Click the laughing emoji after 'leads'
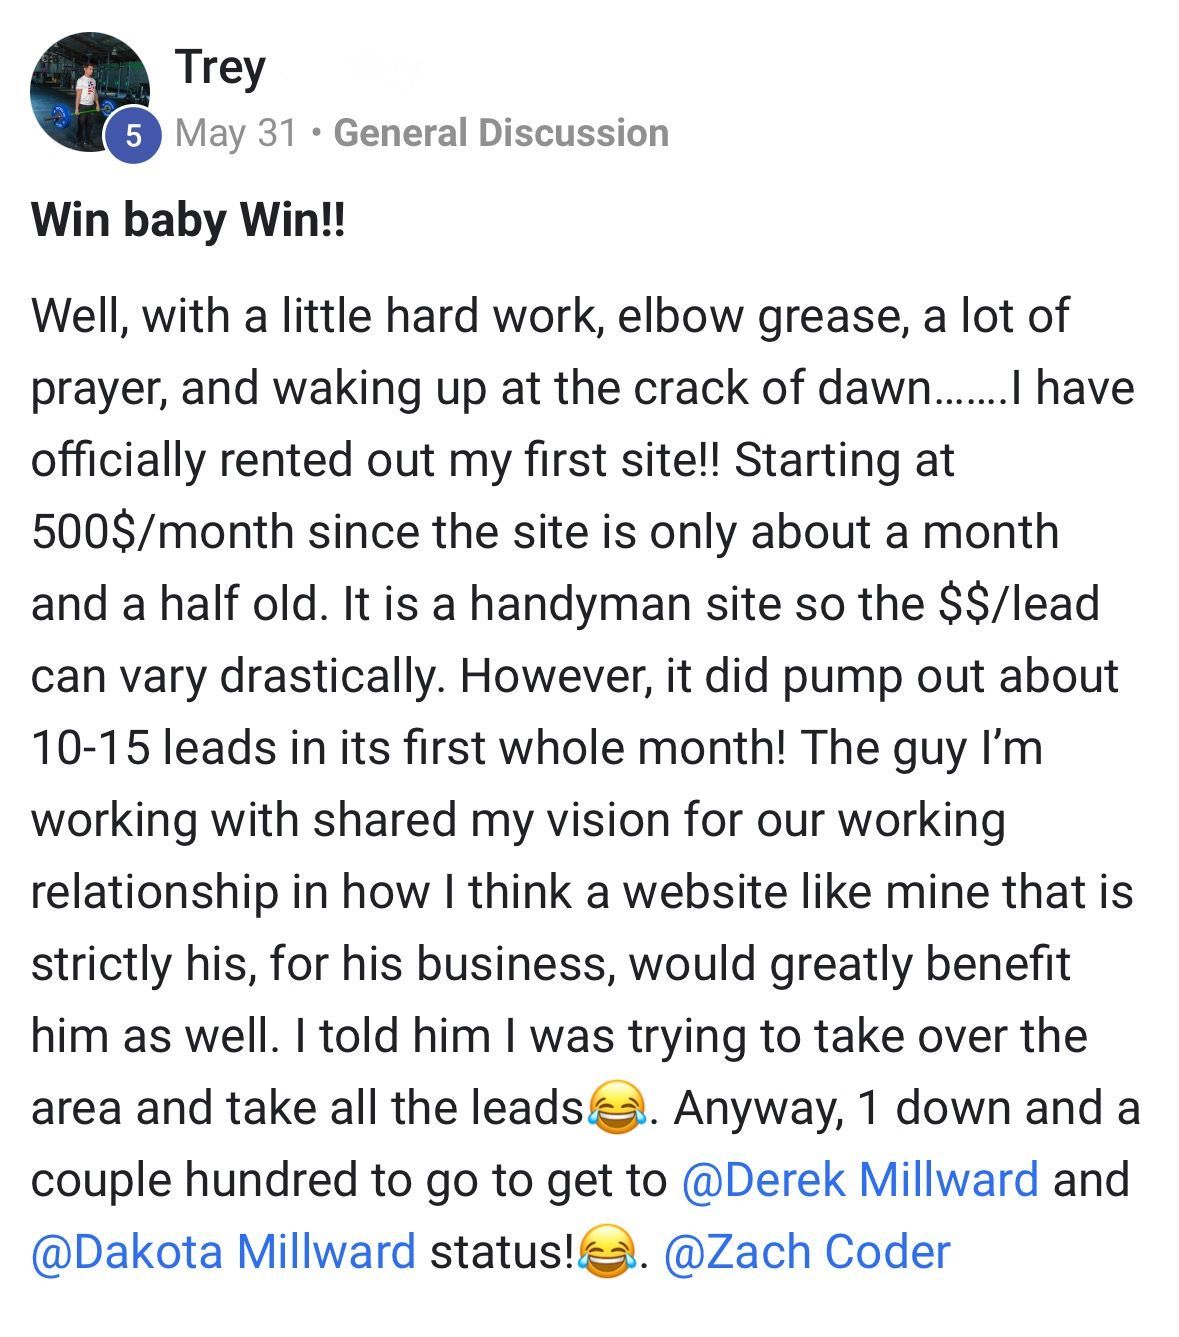1179x1337 pixels. click(x=617, y=1109)
